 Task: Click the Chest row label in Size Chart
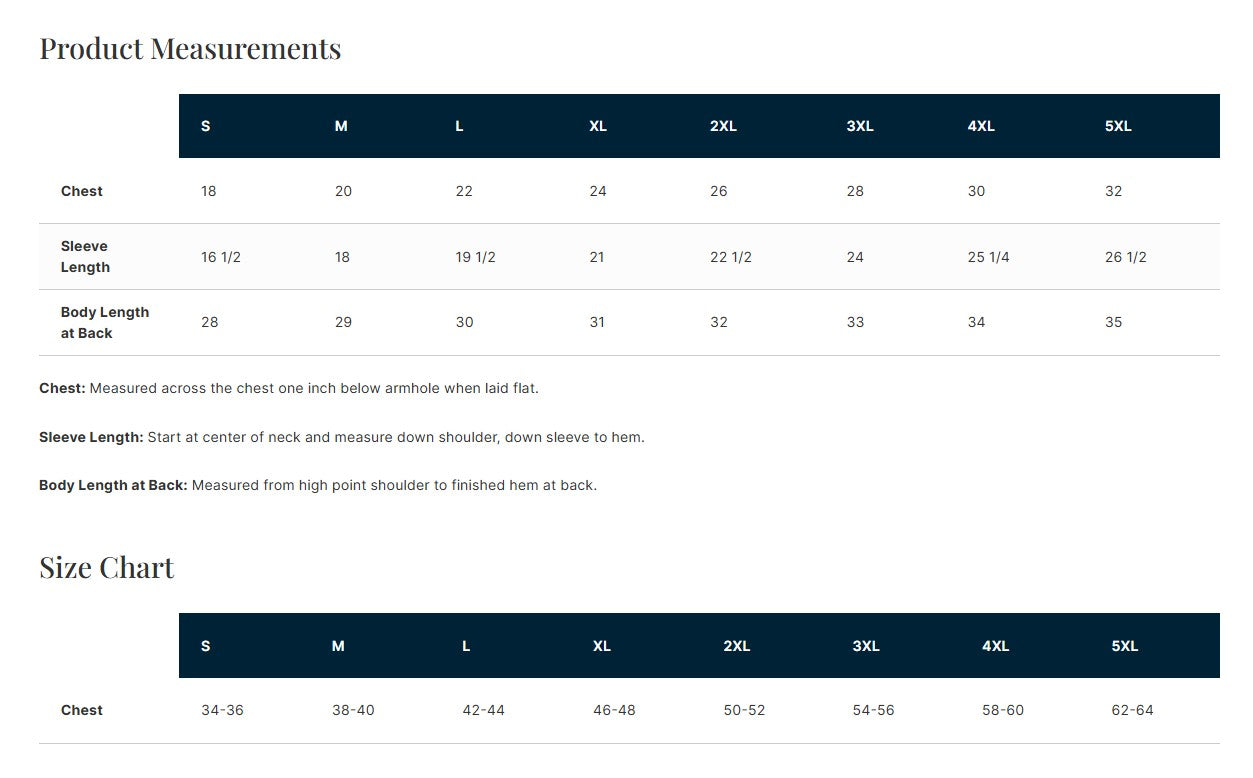(x=82, y=710)
